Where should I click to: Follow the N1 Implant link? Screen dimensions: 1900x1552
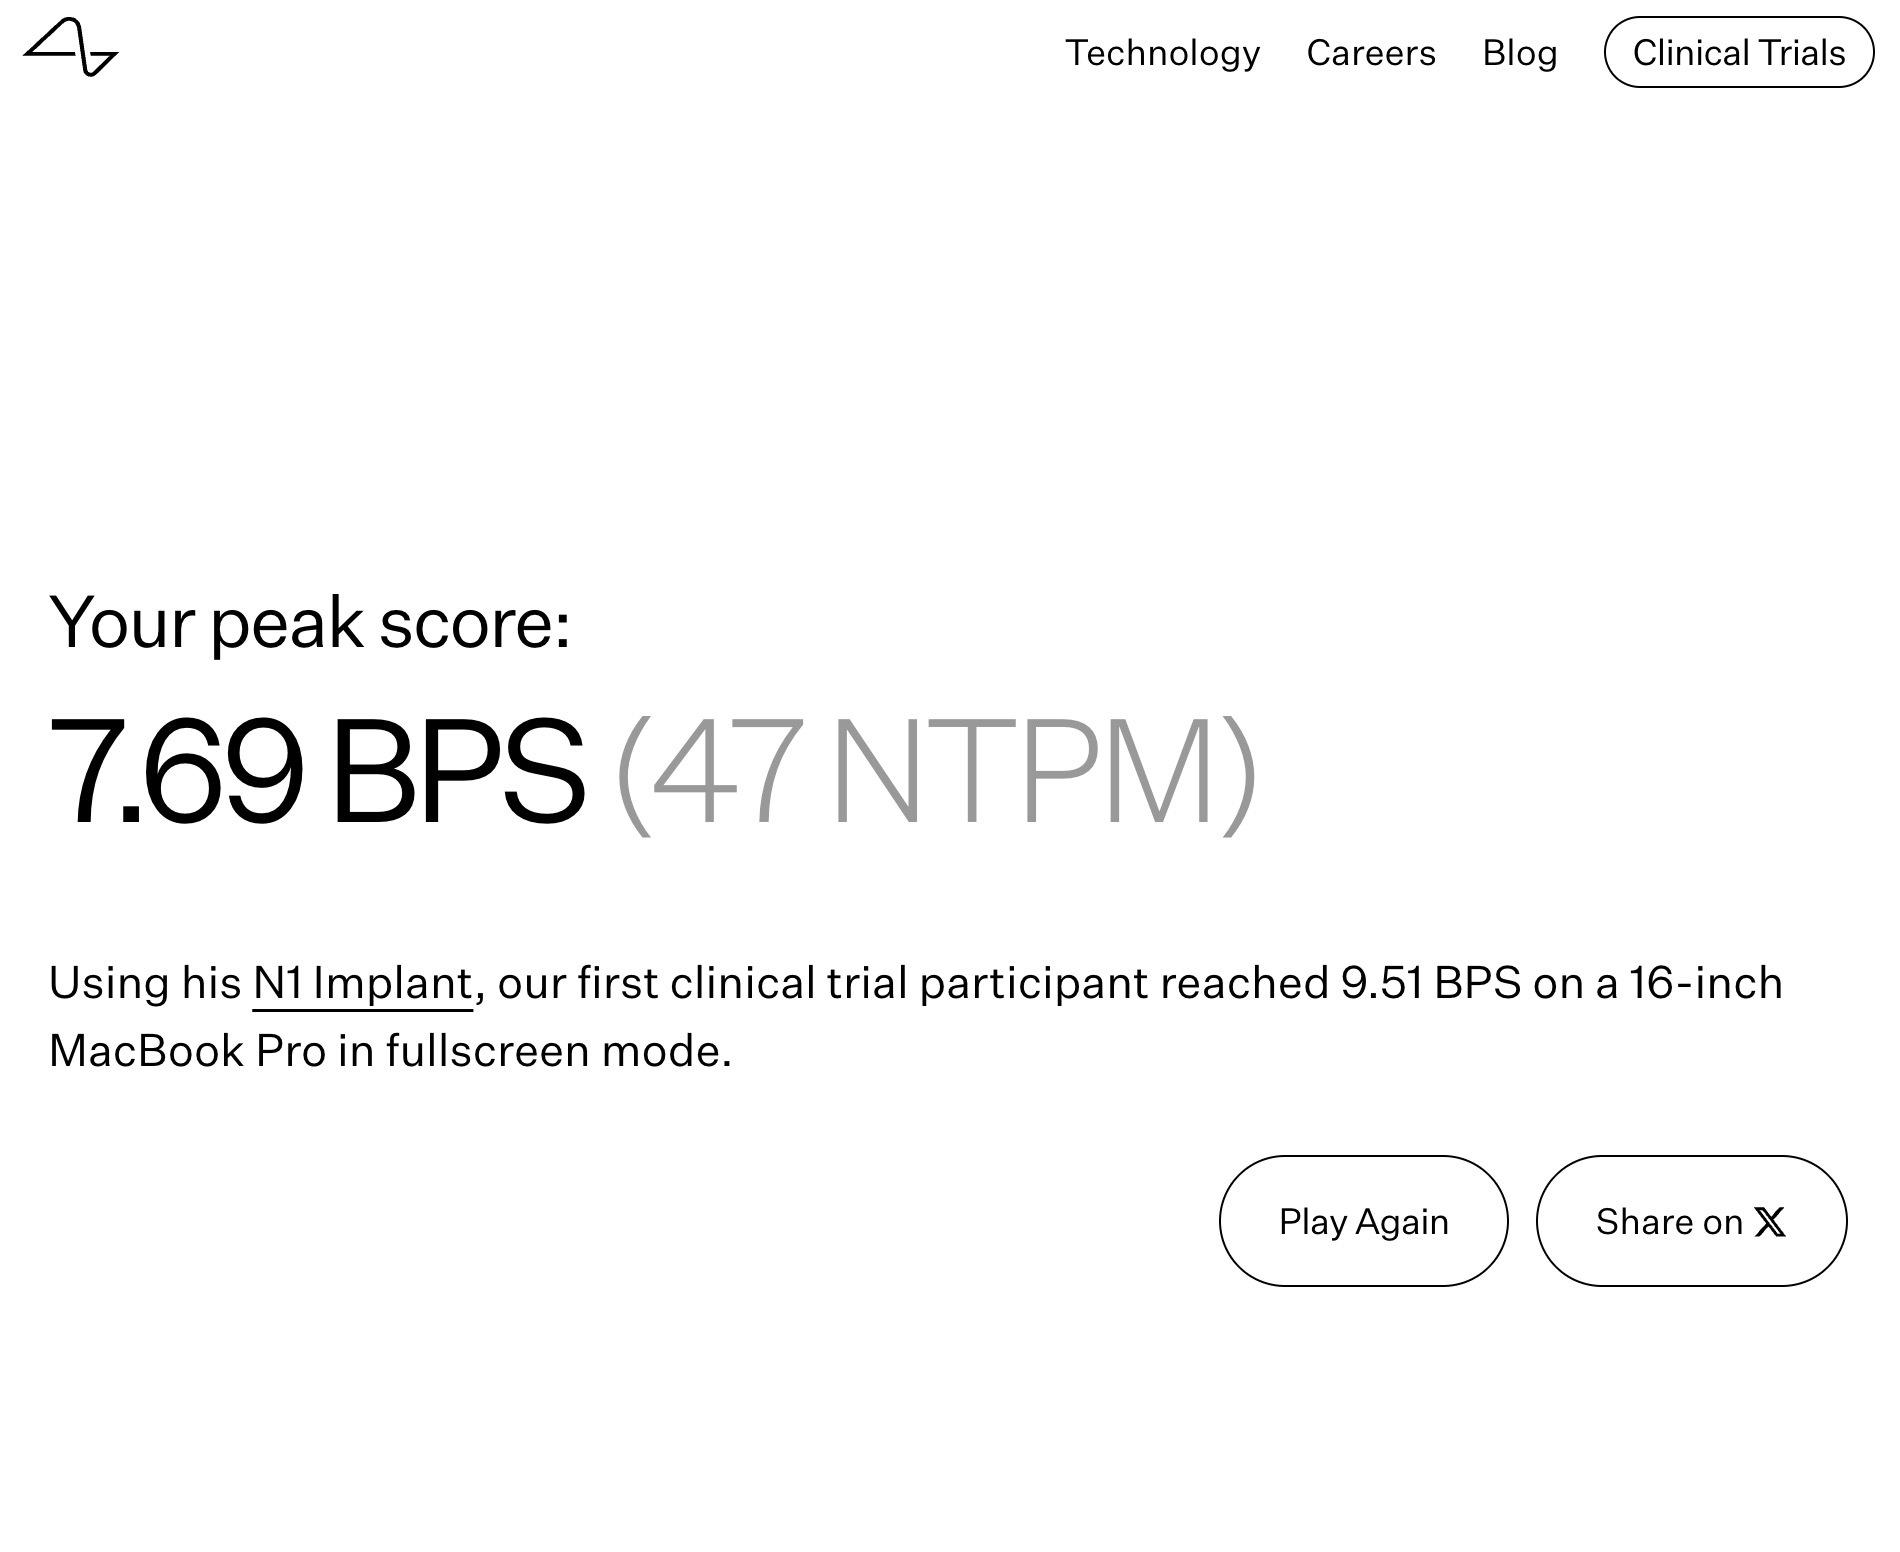[362, 983]
